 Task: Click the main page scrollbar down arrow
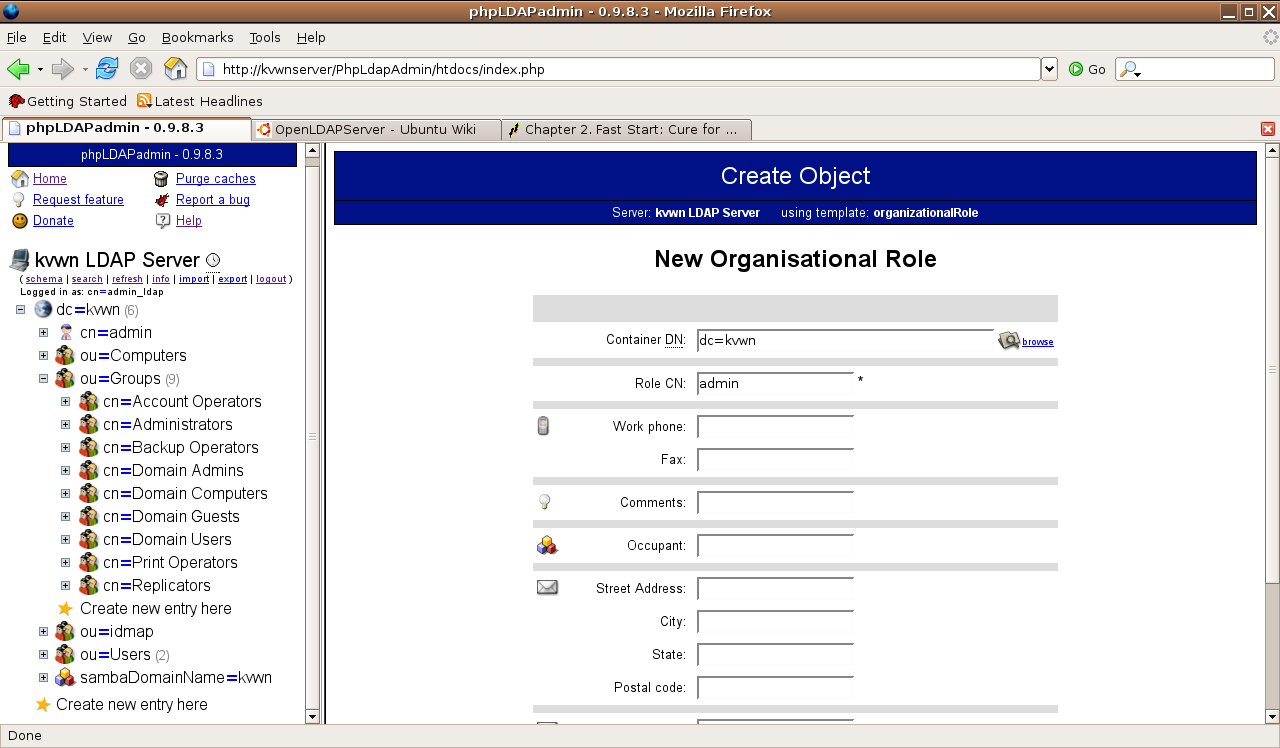pyautogui.click(x=1272, y=717)
